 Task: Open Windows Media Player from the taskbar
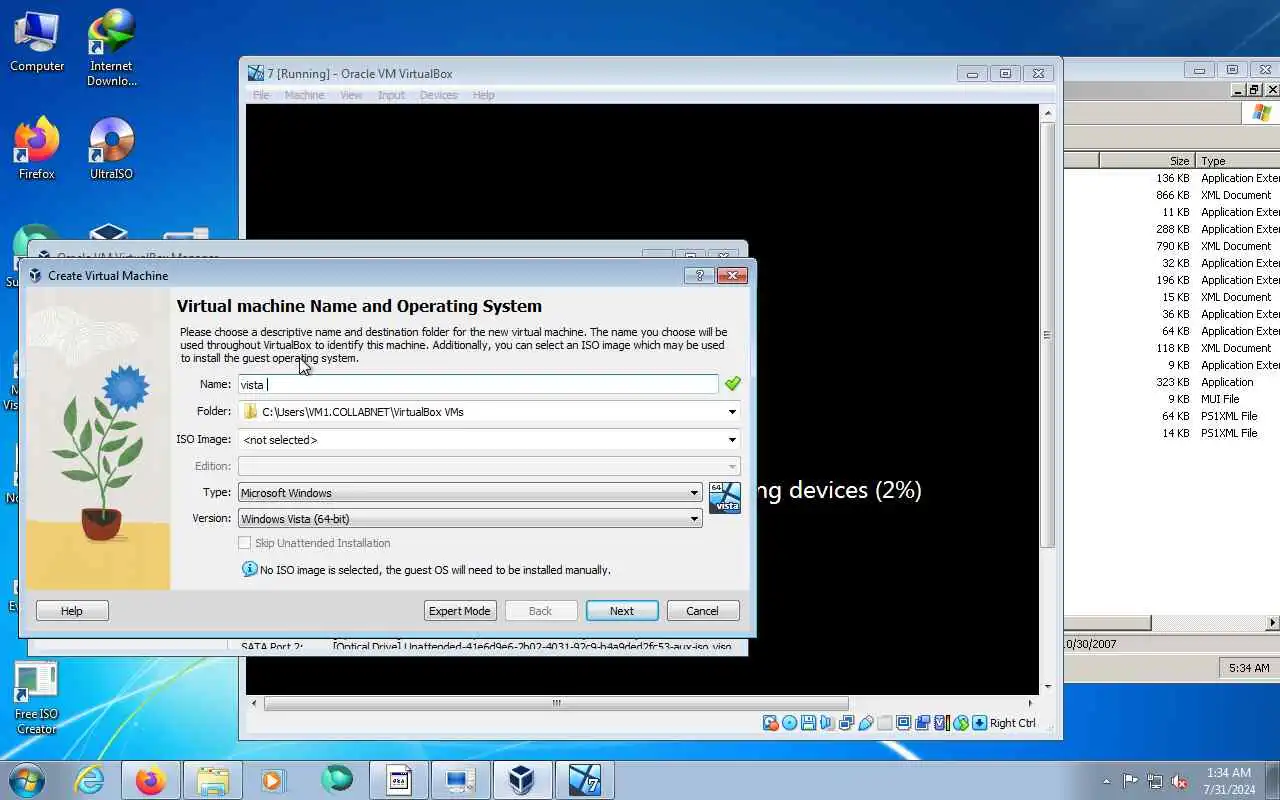point(273,780)
